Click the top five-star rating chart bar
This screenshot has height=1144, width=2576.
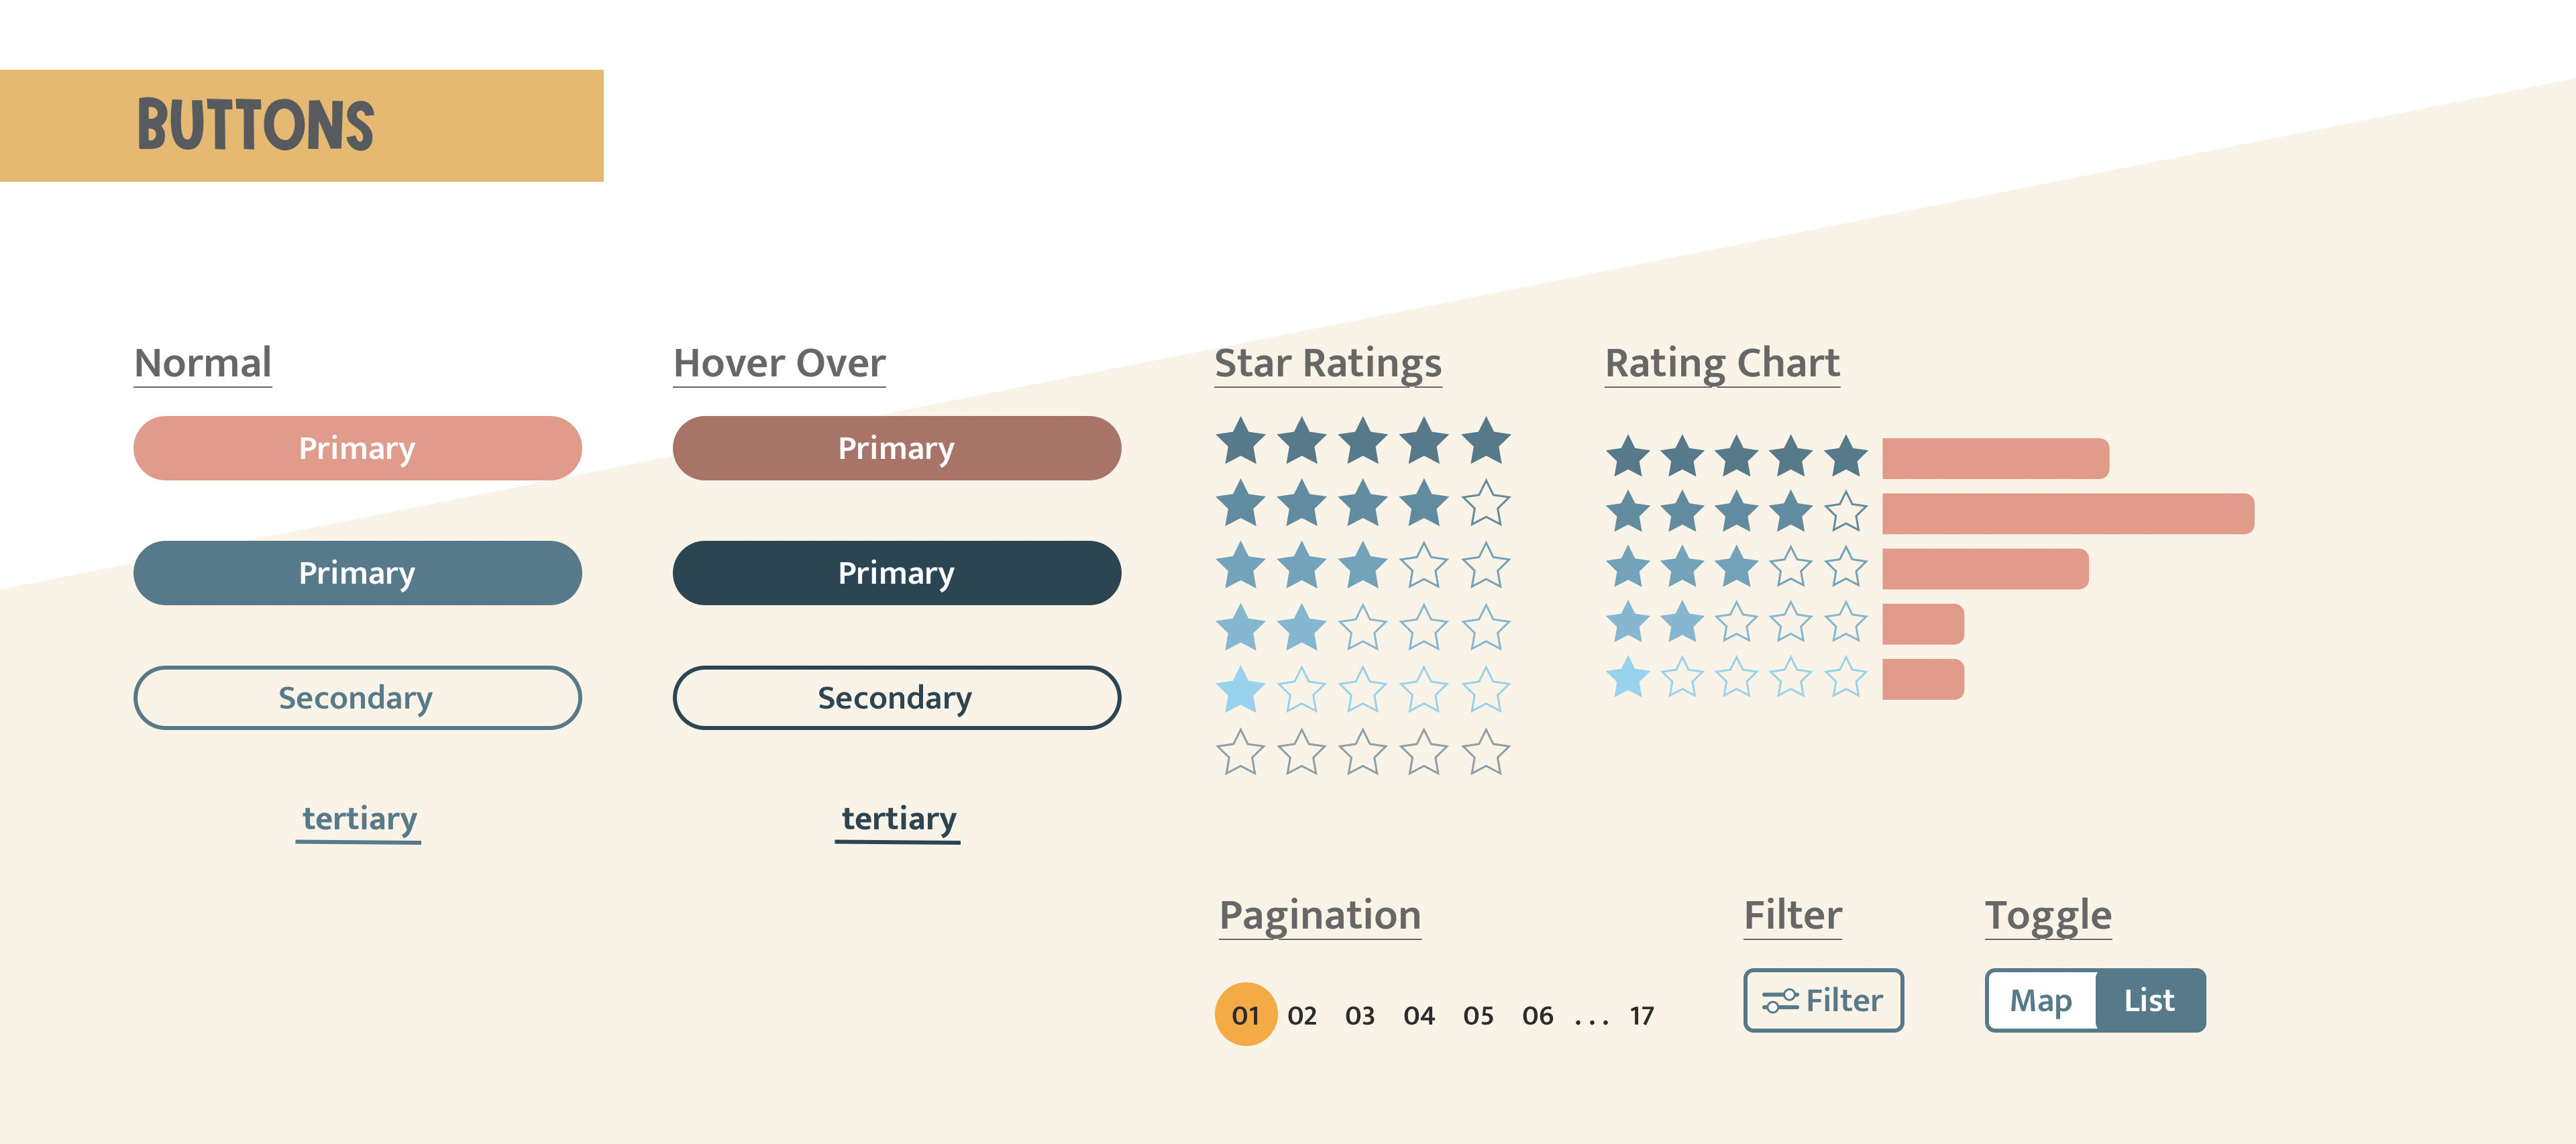[1995, 458]
